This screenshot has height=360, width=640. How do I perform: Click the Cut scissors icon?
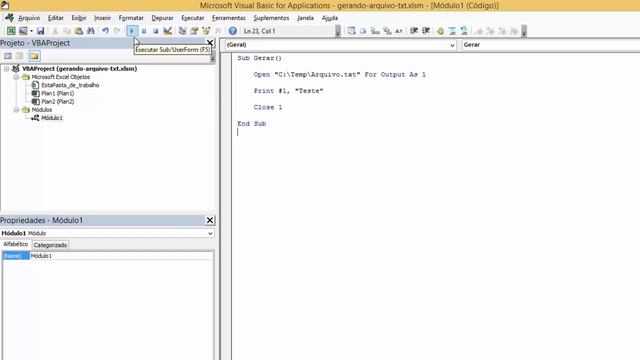(55, 31)
